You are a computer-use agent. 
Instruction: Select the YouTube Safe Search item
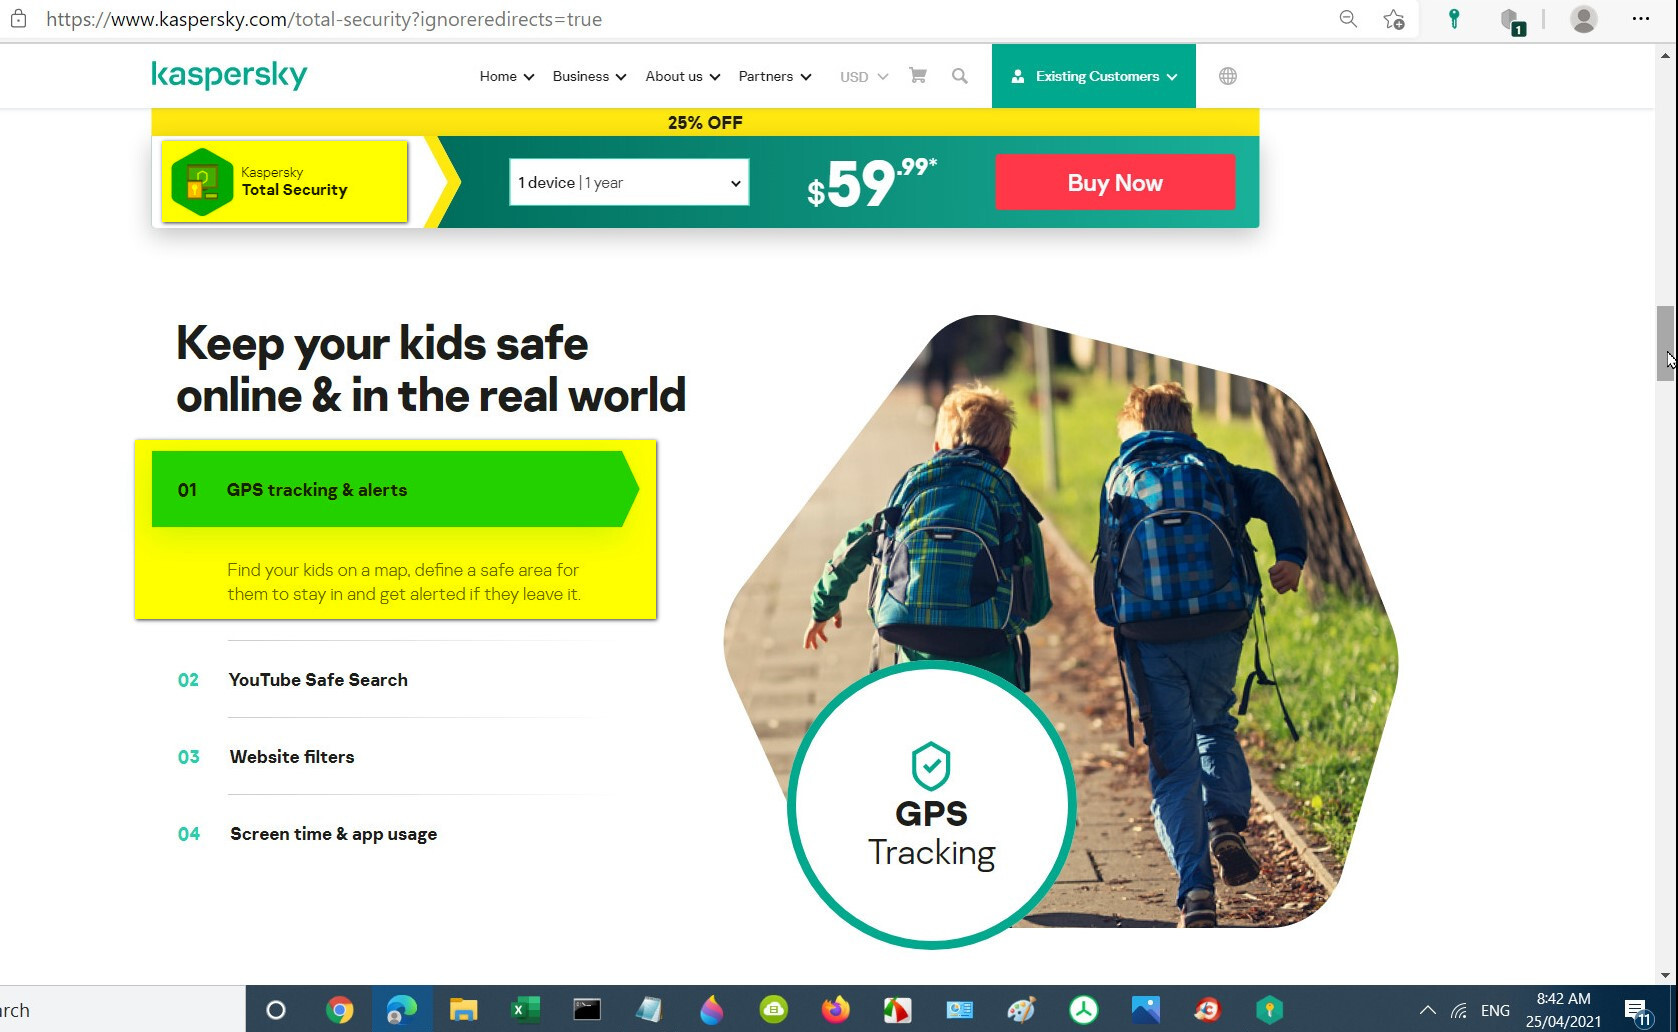318,680
